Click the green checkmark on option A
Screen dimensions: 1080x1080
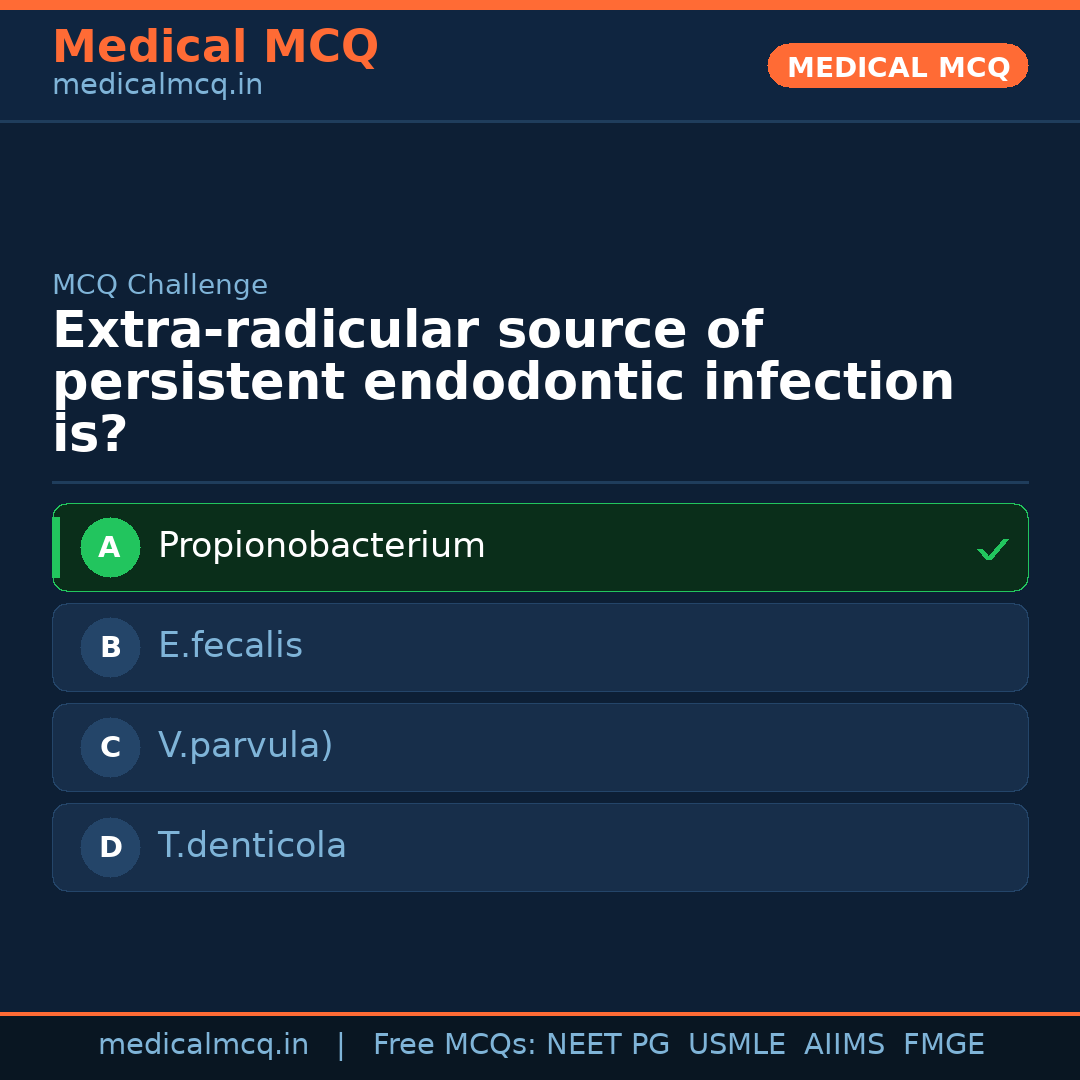point(992,549)
